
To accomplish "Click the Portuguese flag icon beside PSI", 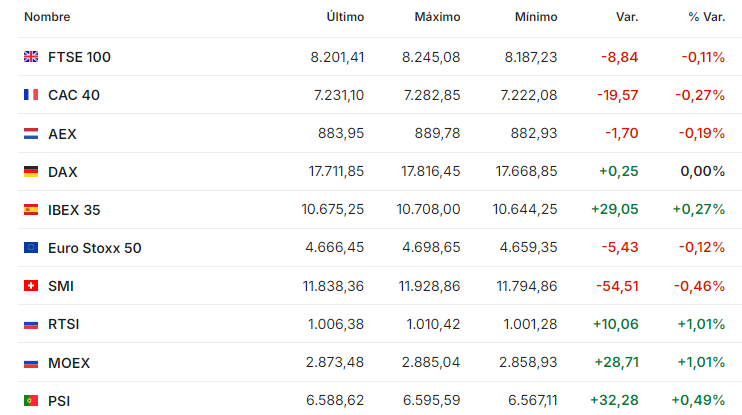I will pyautogui.click(x=31, y=401).
